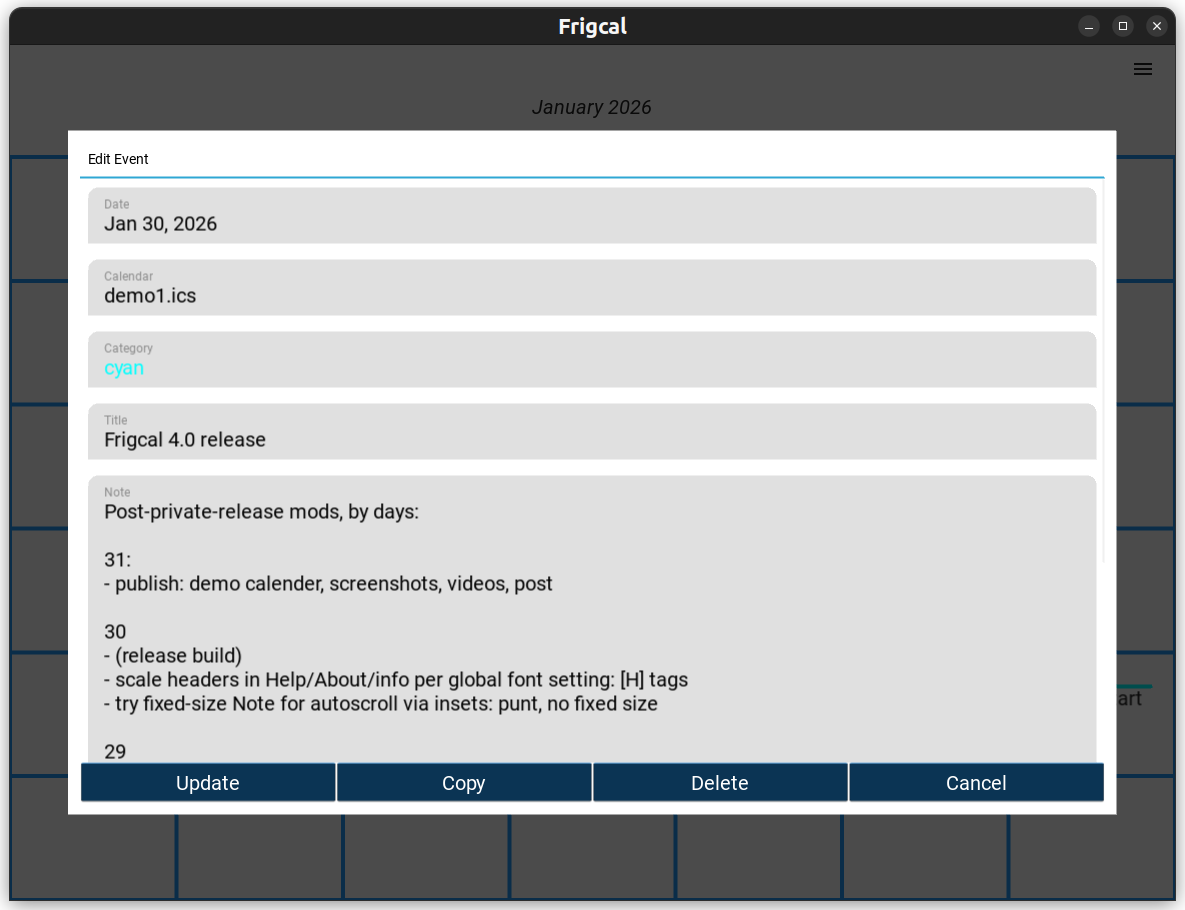Minimize the Frigcal window

coord(1089,26)
